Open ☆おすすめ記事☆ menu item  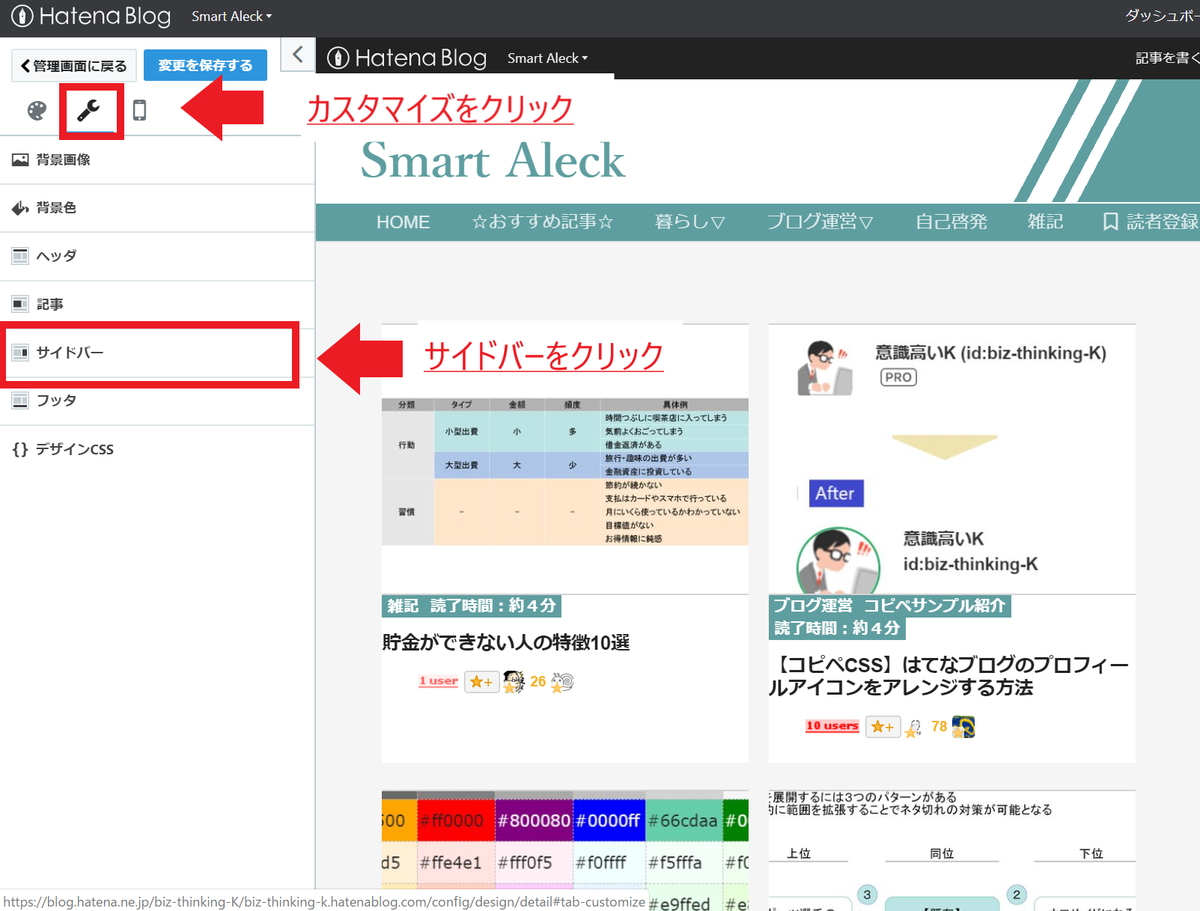coord(542,222)
